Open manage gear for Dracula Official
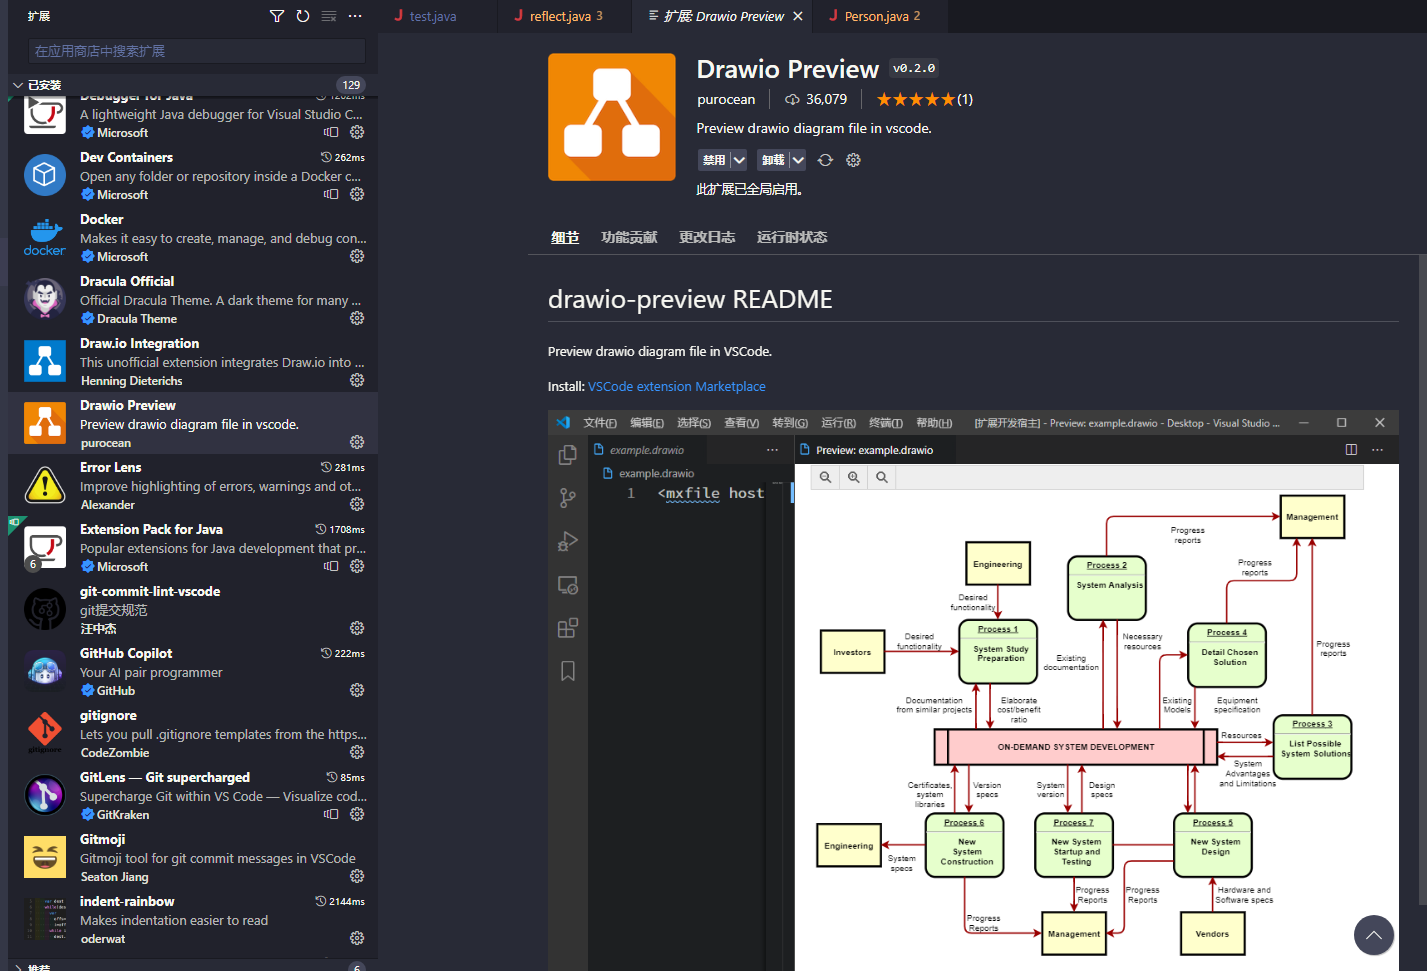1427x971 pixels. 357,318
